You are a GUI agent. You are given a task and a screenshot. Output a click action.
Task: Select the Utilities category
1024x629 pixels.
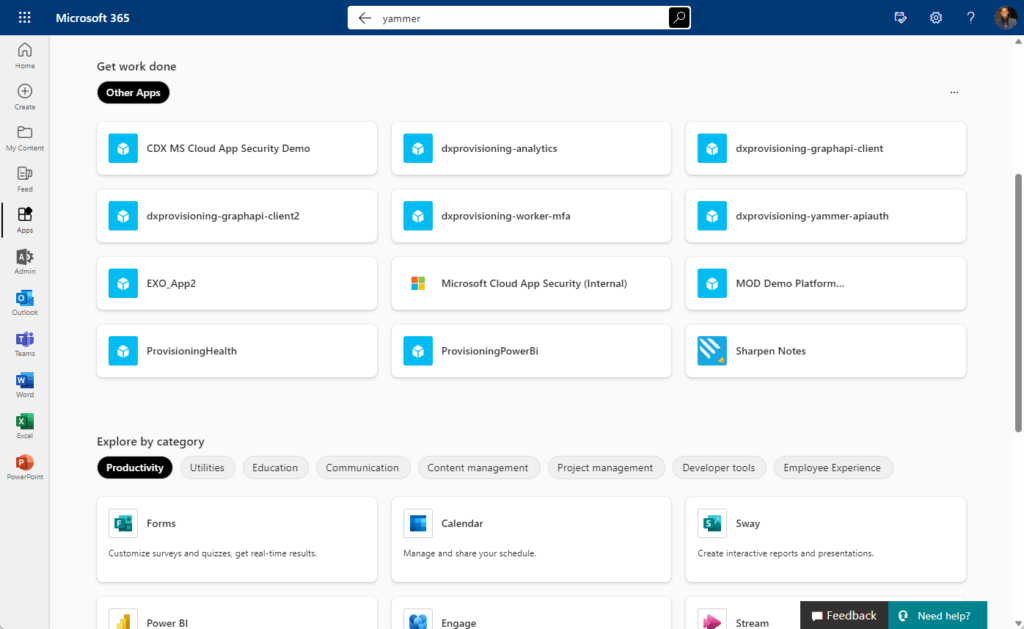[x=207, y=468]
